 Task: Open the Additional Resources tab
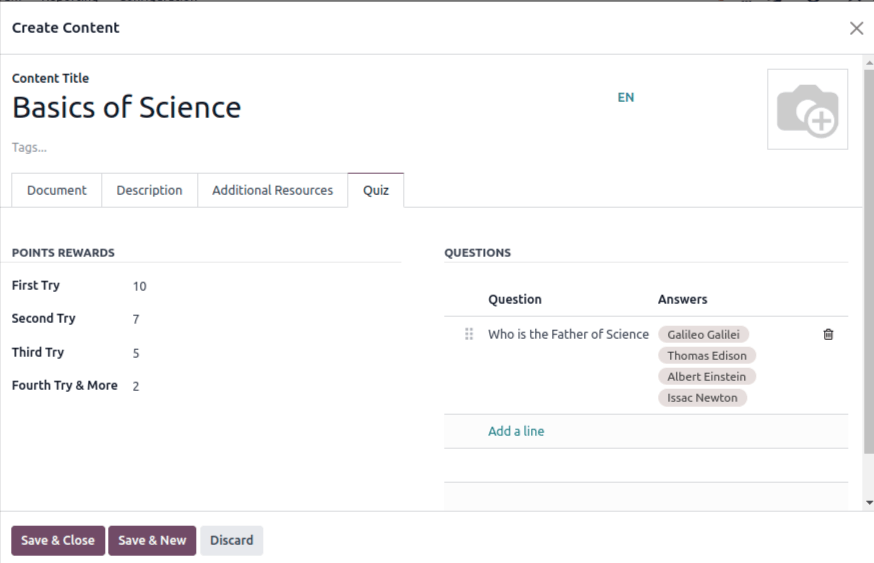(273, 190)
